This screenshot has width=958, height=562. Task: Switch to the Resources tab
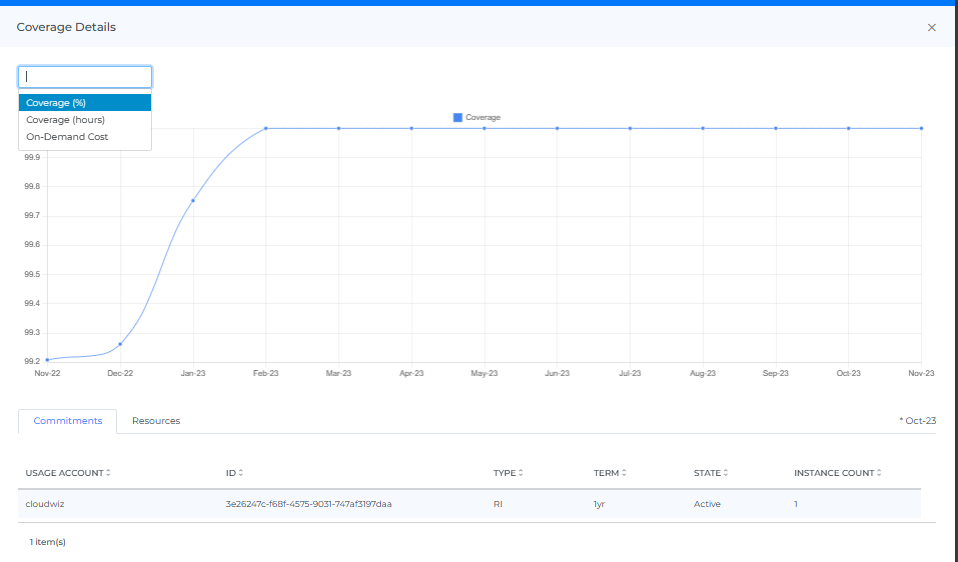pos(156,421)
